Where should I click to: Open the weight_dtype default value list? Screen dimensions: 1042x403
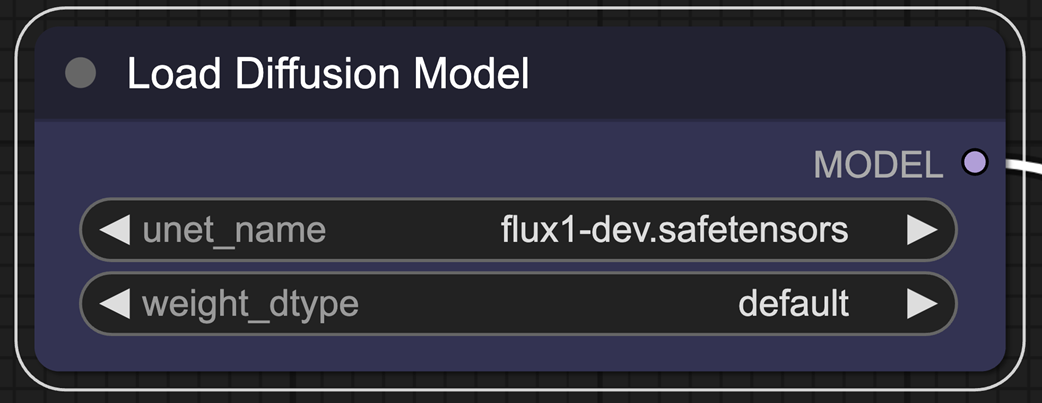(x=793, y=304)
